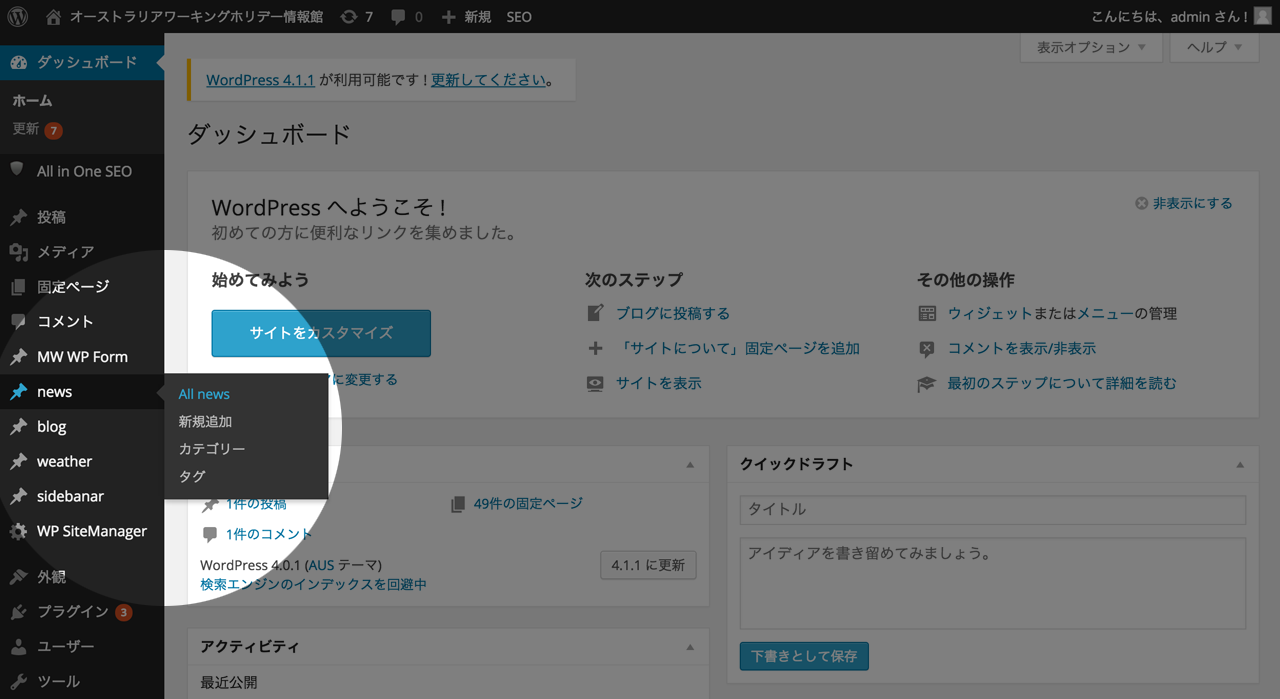
Task: Collapse the overview panel above アクティビティ
Action: pyautogui.click(x=690, y=465)
